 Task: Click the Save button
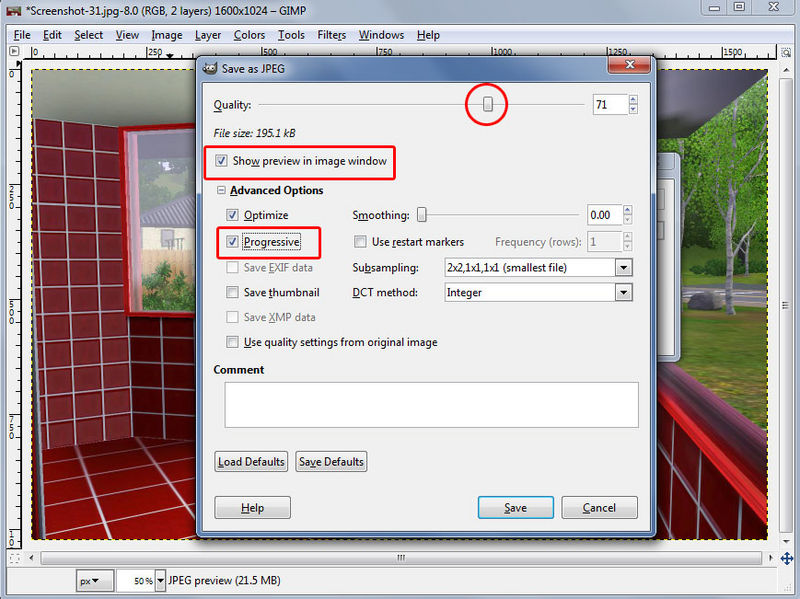pos(515,508)
